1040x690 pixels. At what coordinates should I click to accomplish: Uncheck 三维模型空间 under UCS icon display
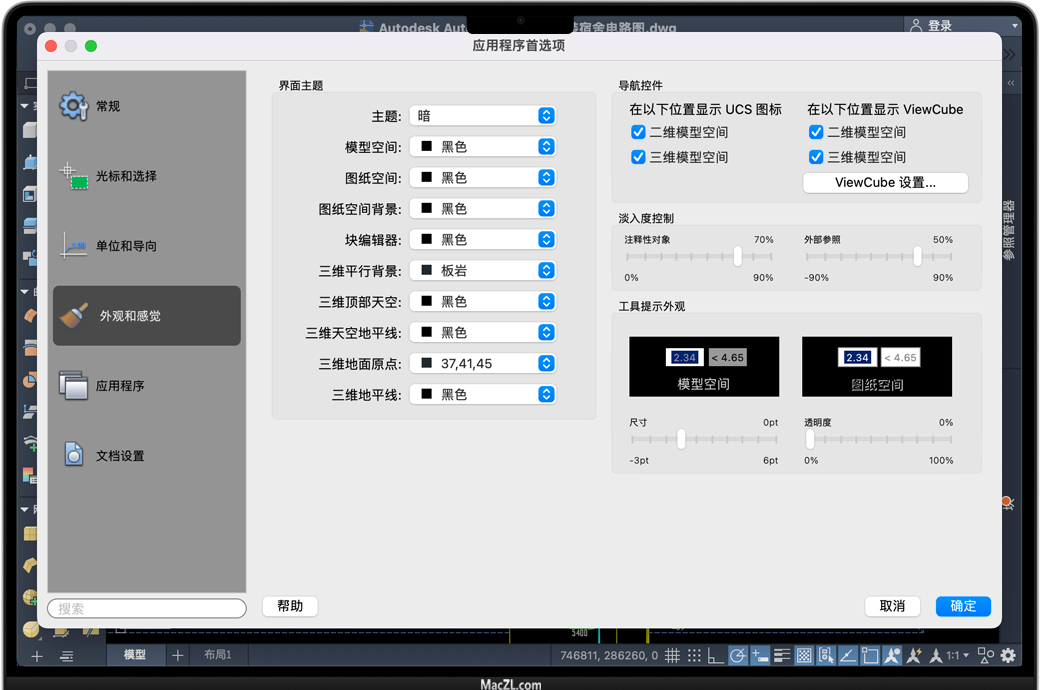(638, 157)
